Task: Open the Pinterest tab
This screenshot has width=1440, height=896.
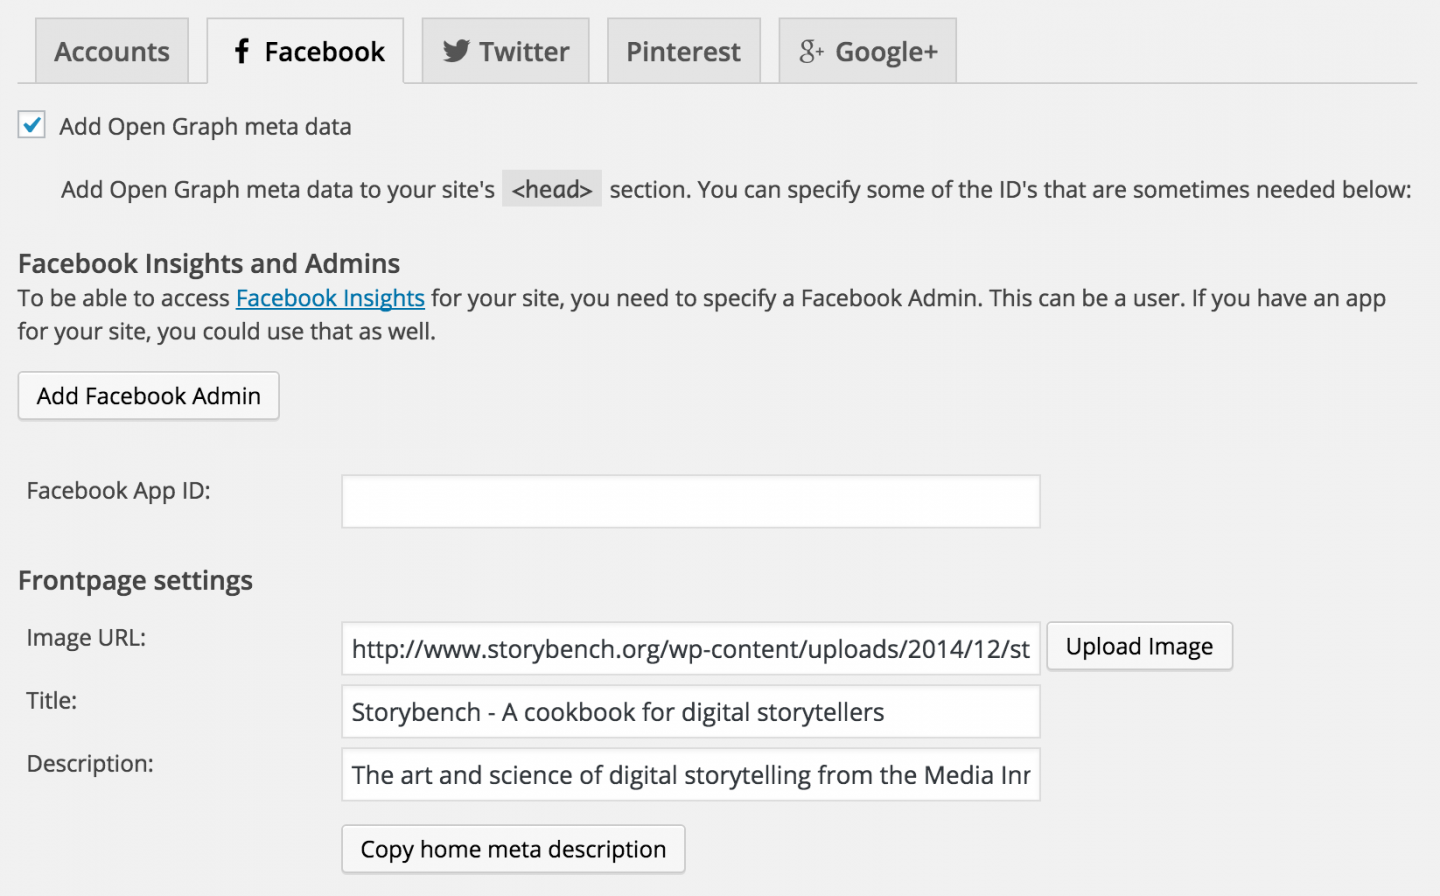Action: pyautogui.click(x=684, y=51)
